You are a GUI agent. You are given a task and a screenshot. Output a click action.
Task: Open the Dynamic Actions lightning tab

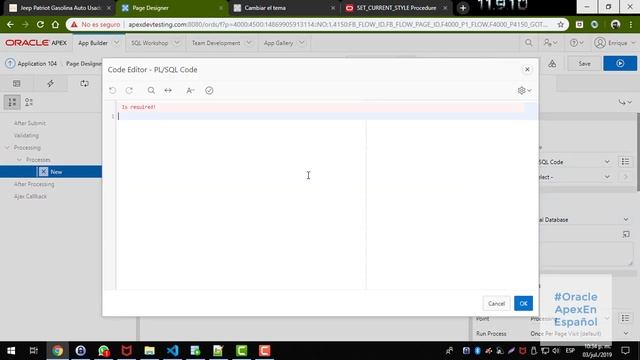[50, 83]
